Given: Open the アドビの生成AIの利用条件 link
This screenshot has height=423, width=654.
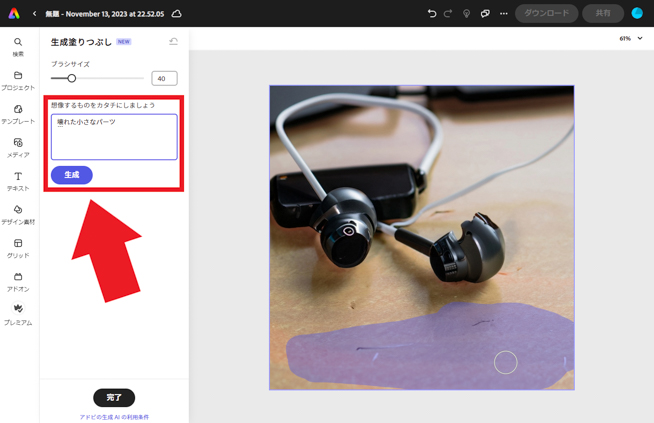Looking at the screenshot, I should [x=114, y=416].
